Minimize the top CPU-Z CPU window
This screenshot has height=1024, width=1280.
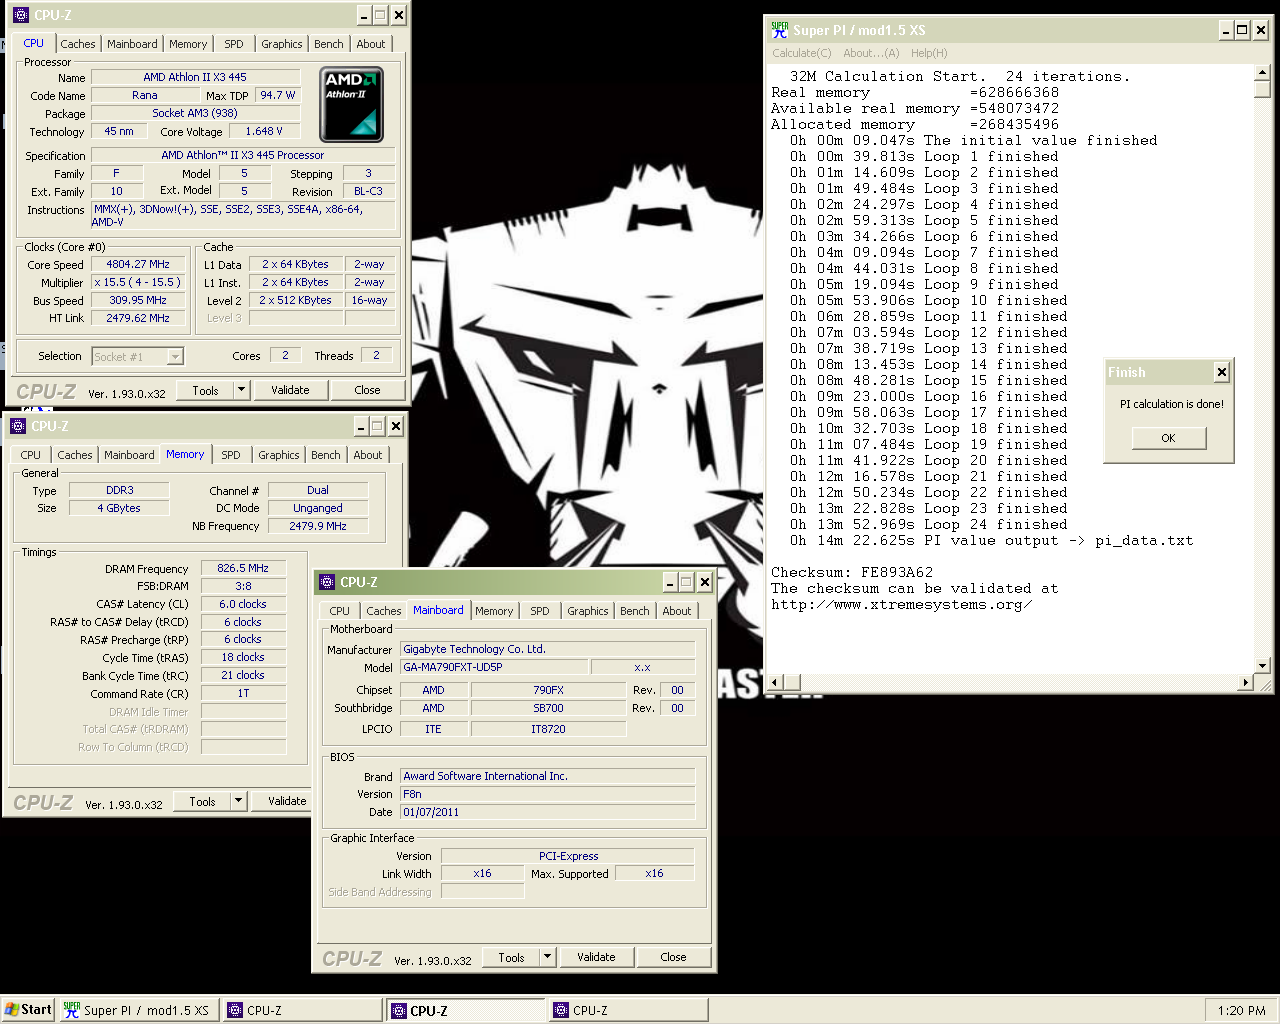(x=364, y=15)
